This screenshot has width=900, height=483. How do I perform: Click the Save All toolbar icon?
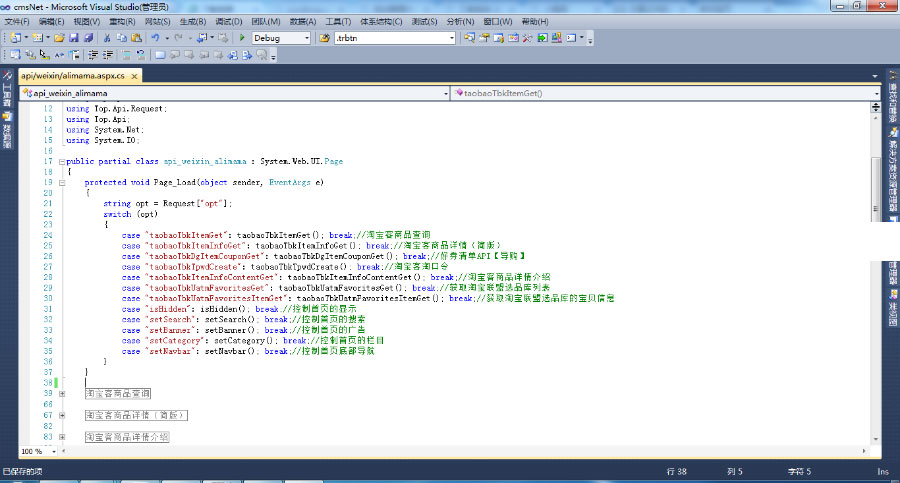tap(89, 38)
